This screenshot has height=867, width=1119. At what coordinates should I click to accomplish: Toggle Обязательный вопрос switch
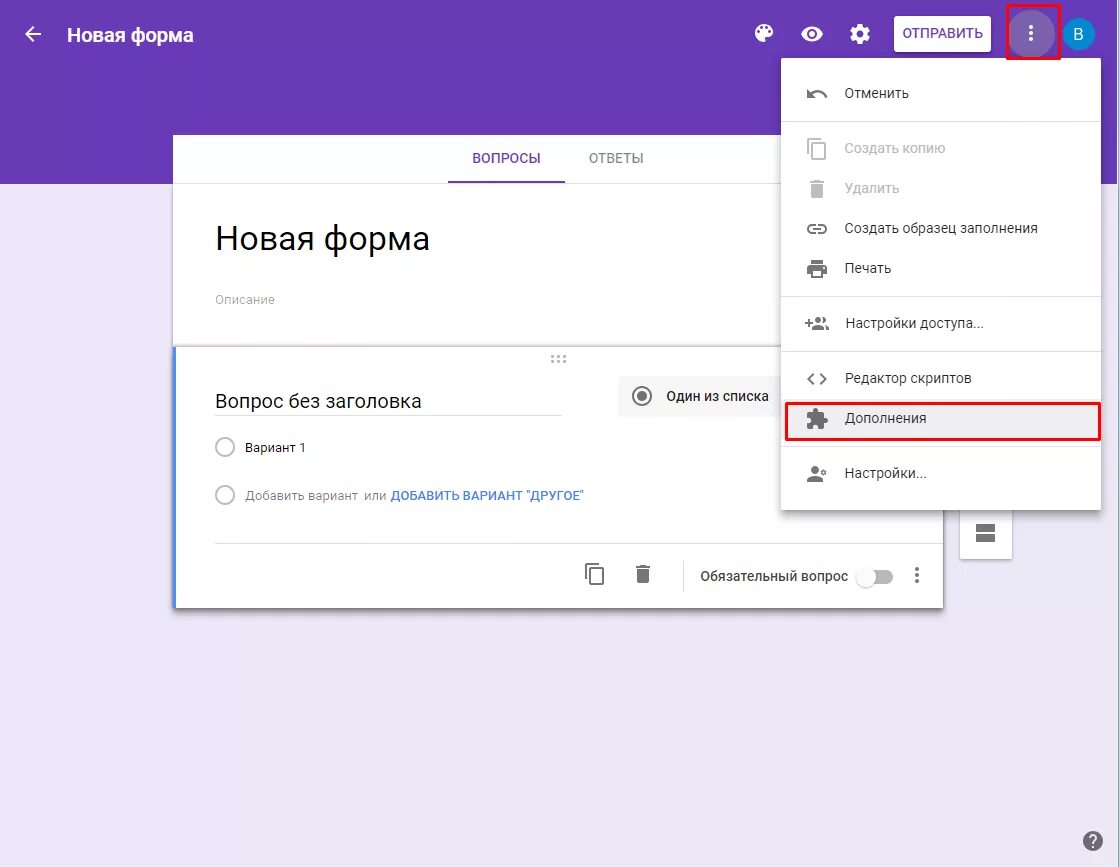875,577
